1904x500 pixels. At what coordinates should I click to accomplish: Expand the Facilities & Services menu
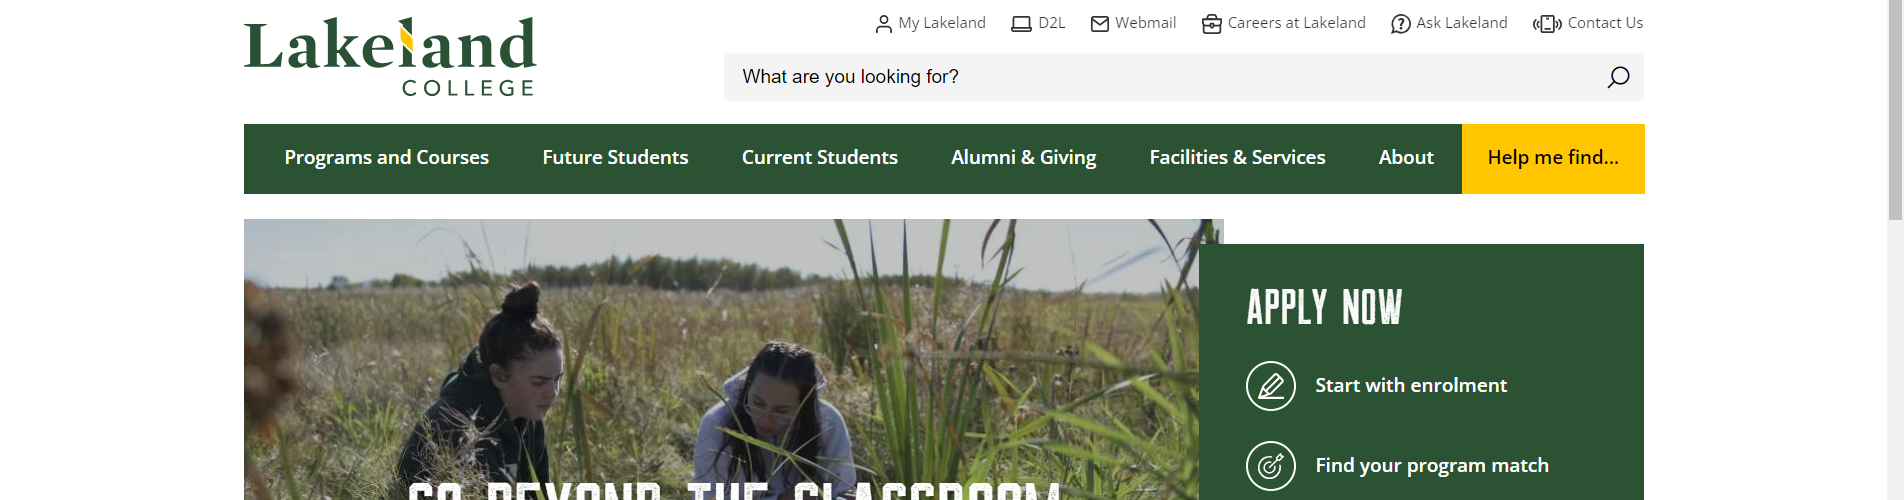[1237, 158]
